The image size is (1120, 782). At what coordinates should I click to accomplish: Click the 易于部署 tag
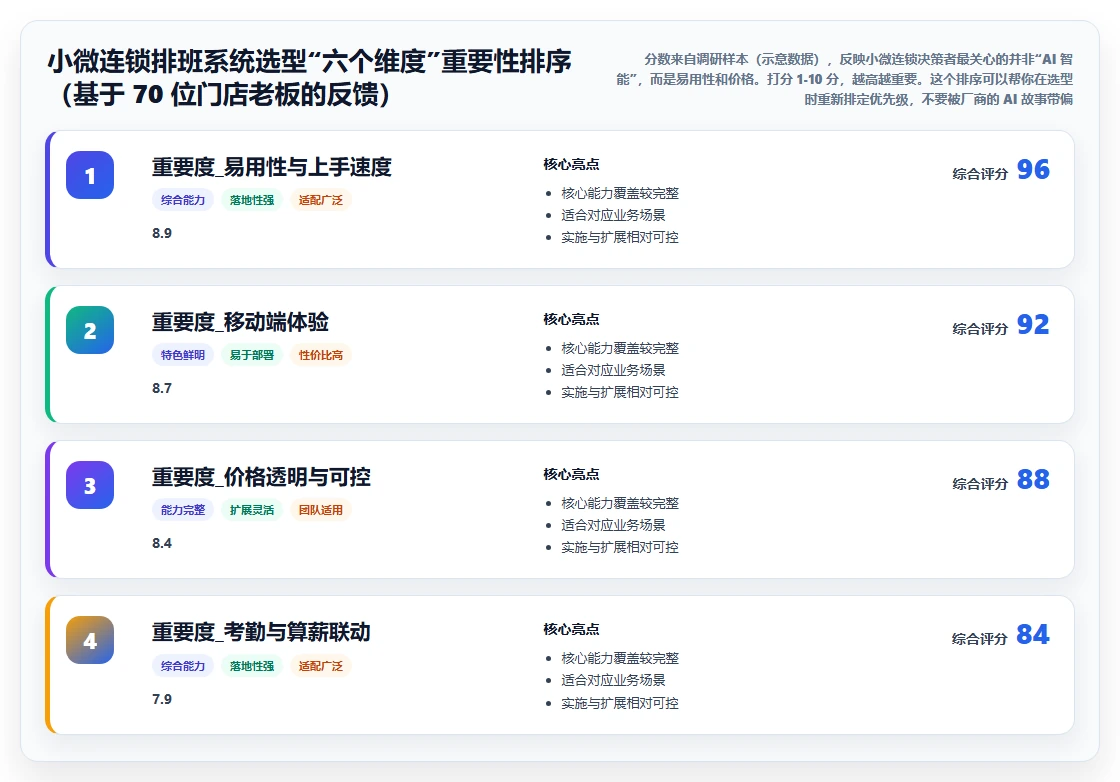(x=251, y=355)
